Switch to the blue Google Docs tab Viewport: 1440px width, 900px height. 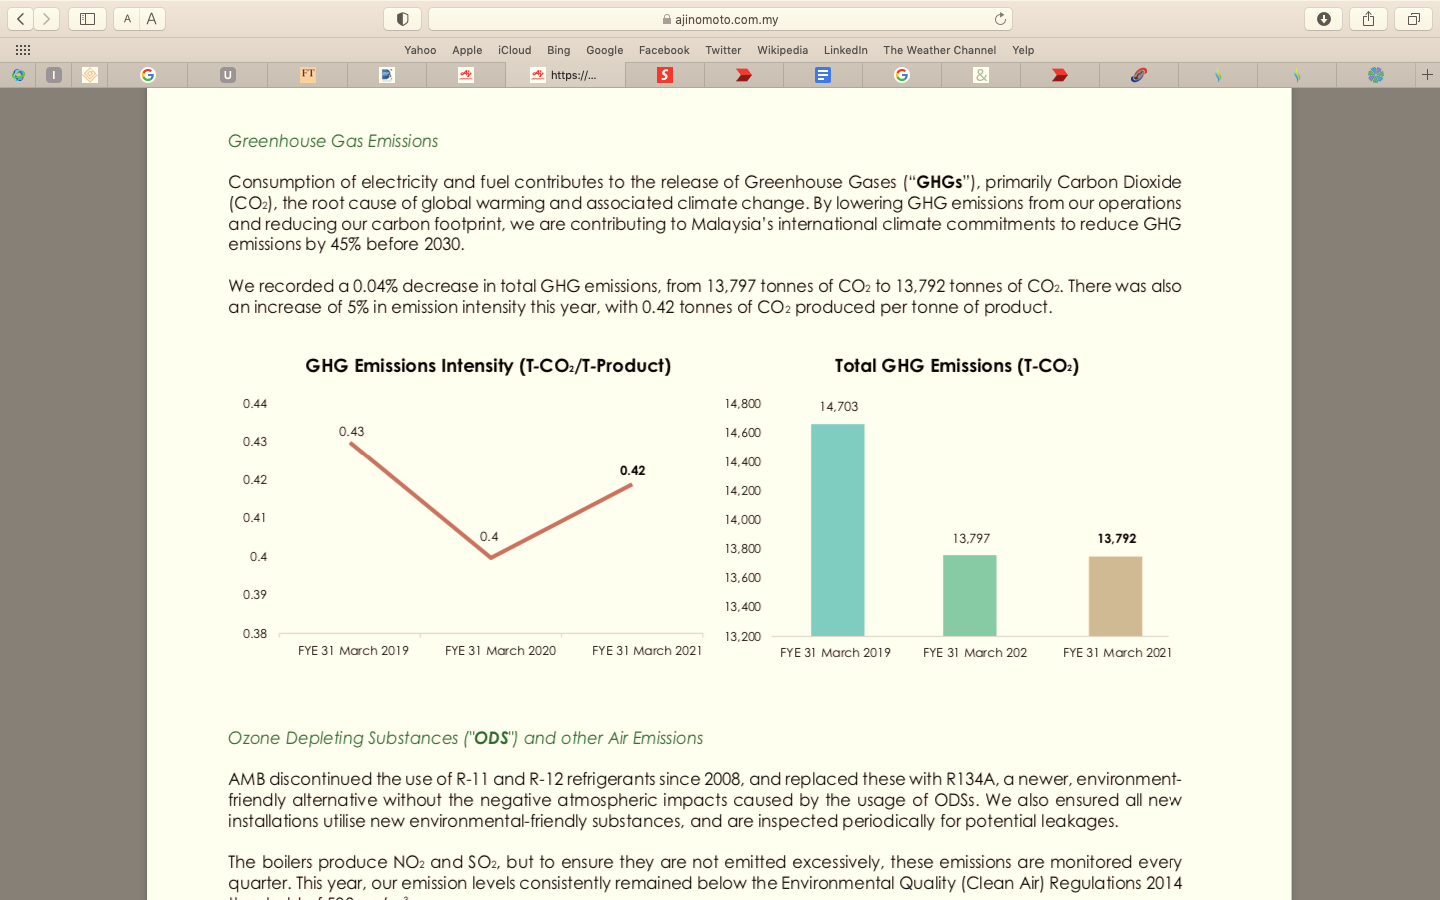823,75
